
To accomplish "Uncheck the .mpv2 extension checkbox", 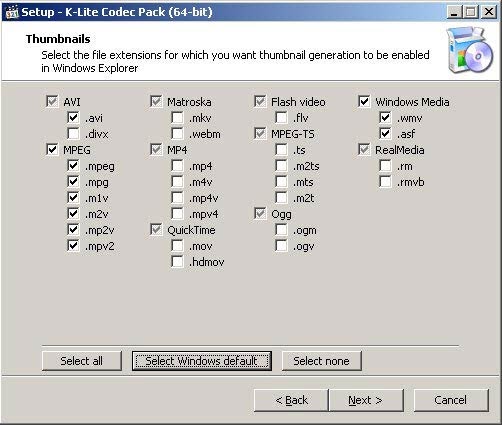I will [x=73, y=246].
